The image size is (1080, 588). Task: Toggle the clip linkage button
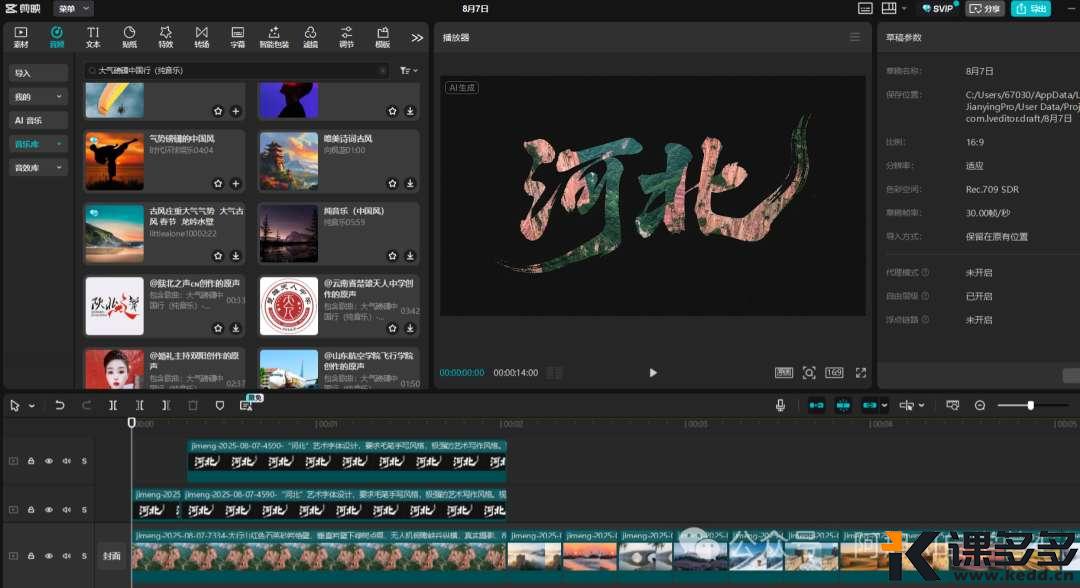click(870, 406)
